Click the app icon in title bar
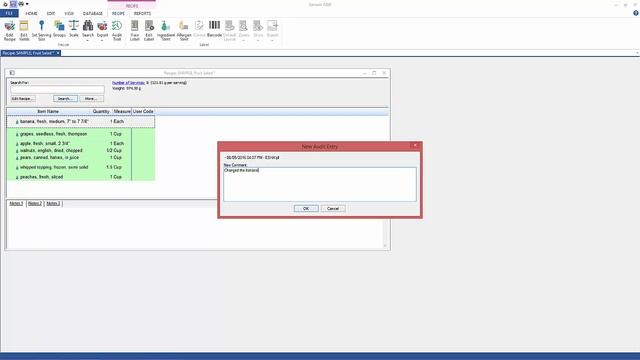Screen dimensions: 640x360 click(5, 4)
